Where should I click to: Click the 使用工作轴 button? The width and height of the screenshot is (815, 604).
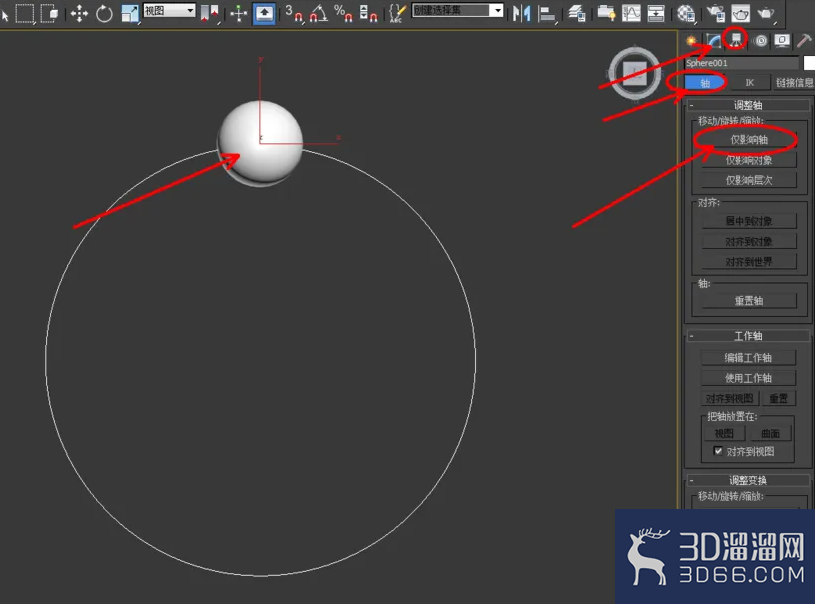tap(748, 378)
